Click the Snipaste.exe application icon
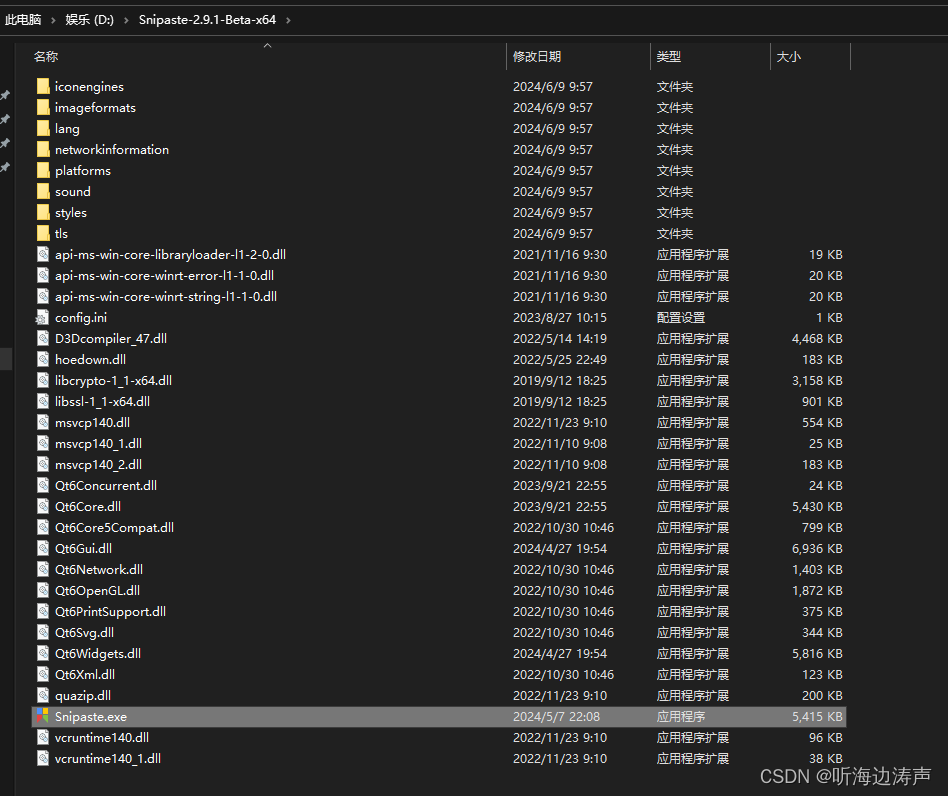The image size is (948, 796). (x=43, y=716)
